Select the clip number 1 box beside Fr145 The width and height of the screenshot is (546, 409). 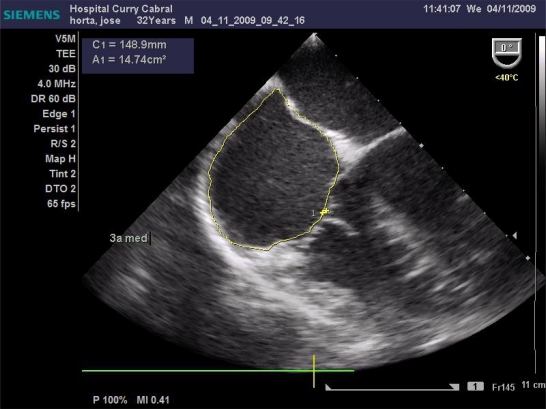coord(475,386)
